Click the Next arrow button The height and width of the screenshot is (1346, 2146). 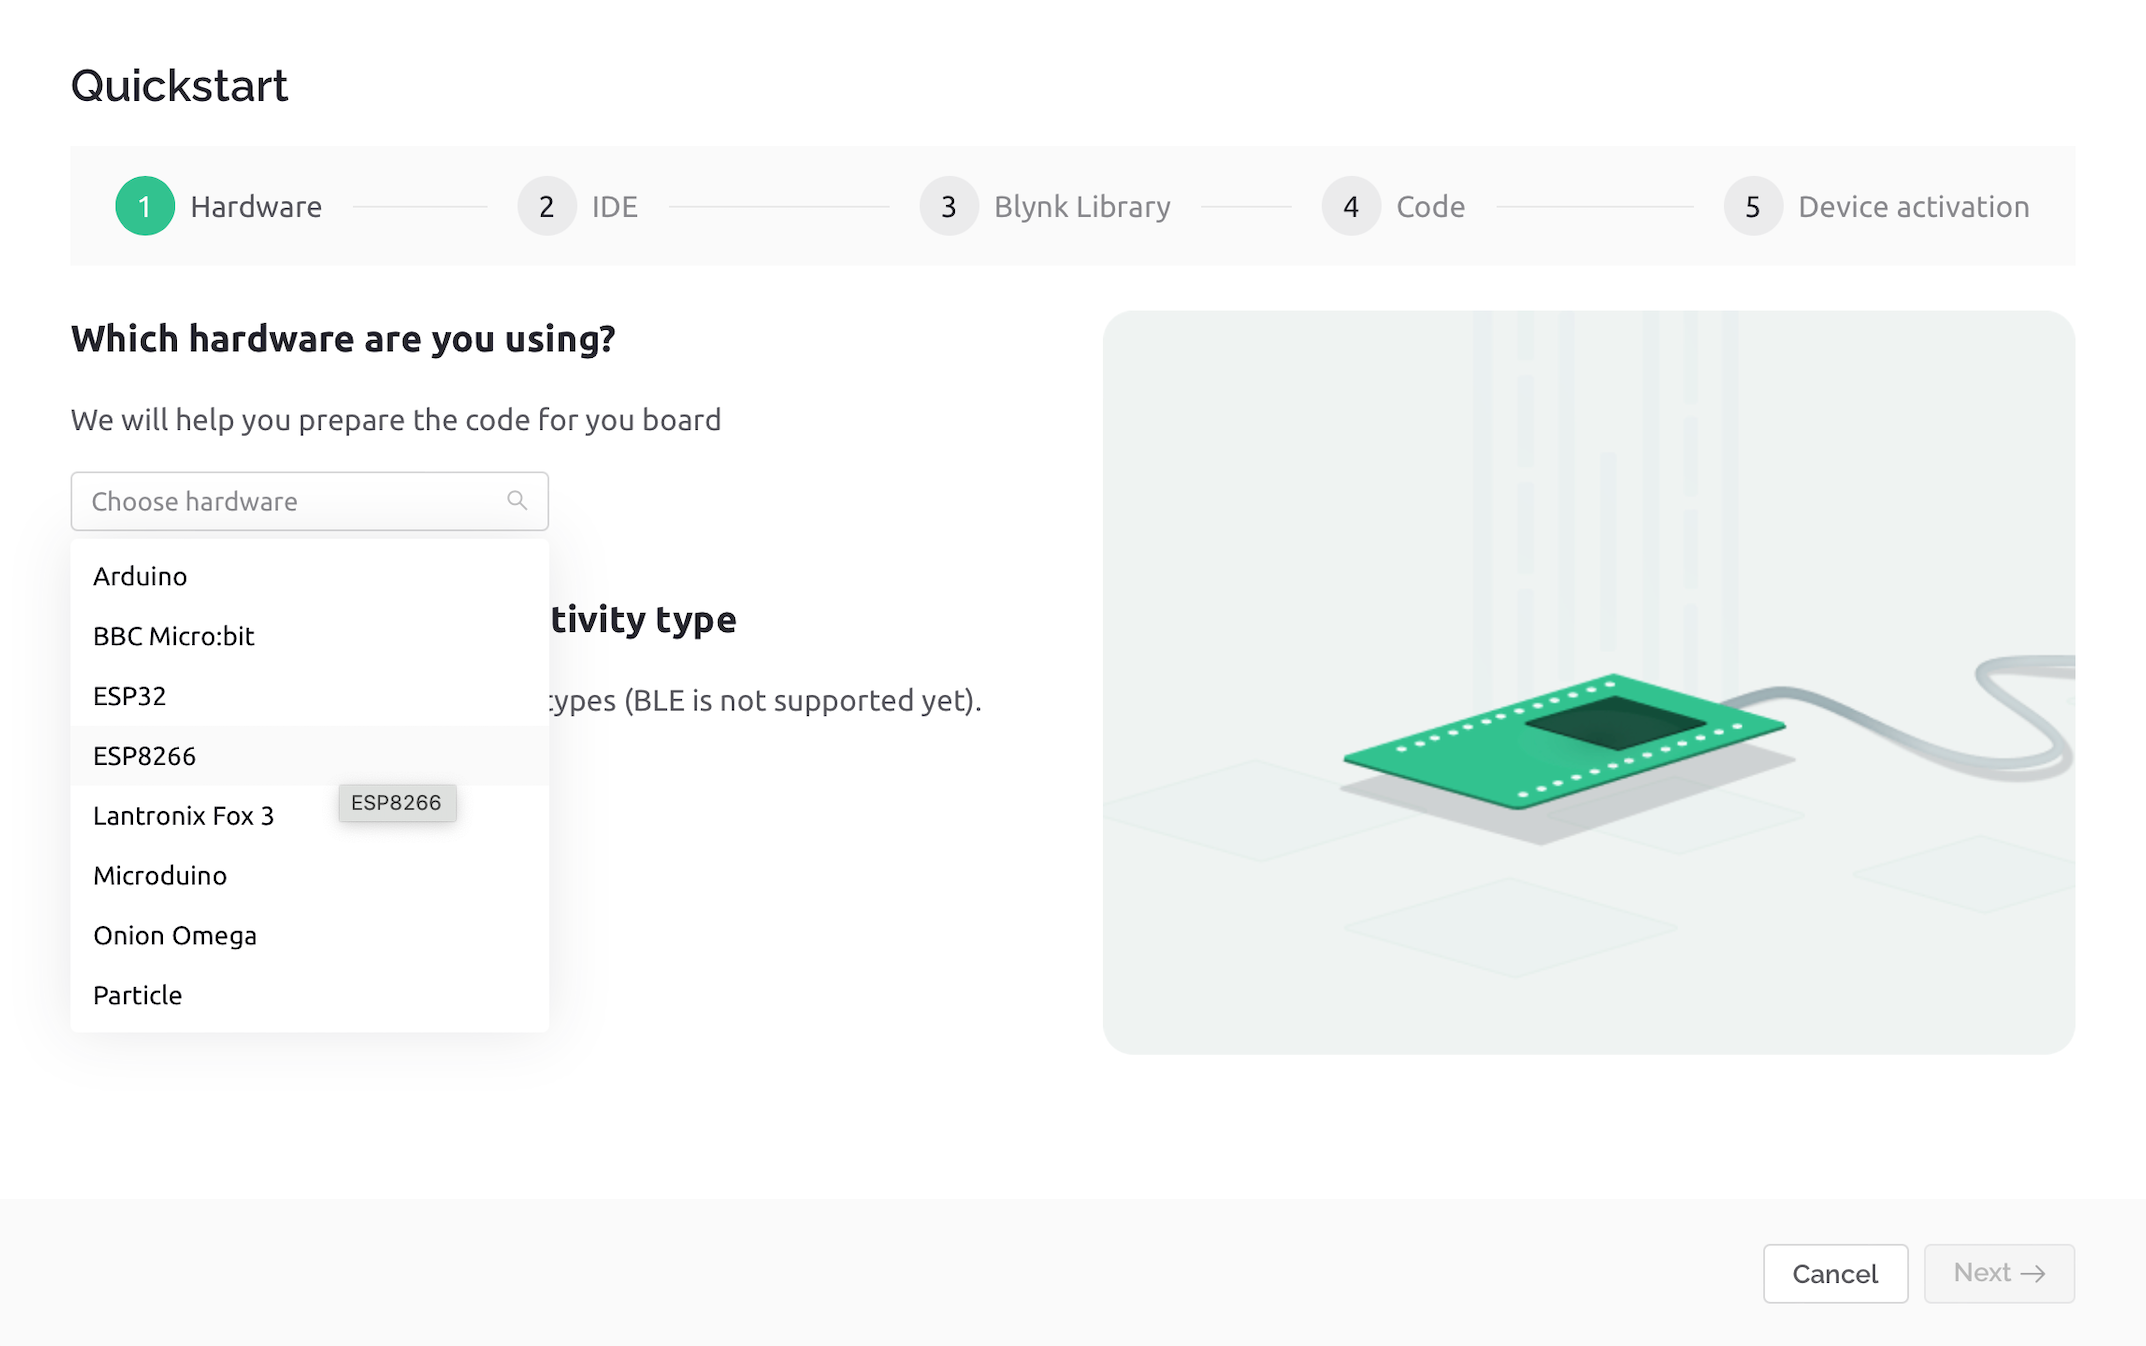(1998, 1273)
